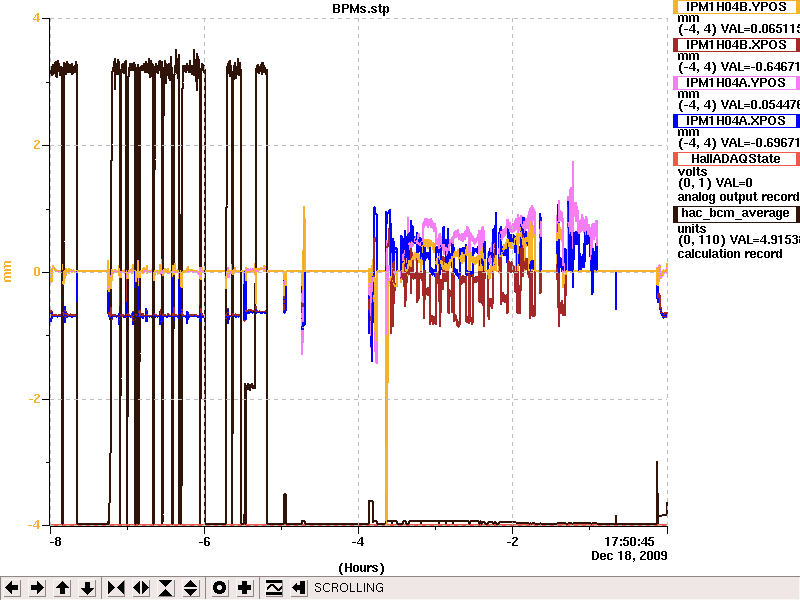Select IPM1H04A.YPOS curve in the legend
Image resolution: width=800 pixels, height=600 pixels.
click(x=736, y=83)
